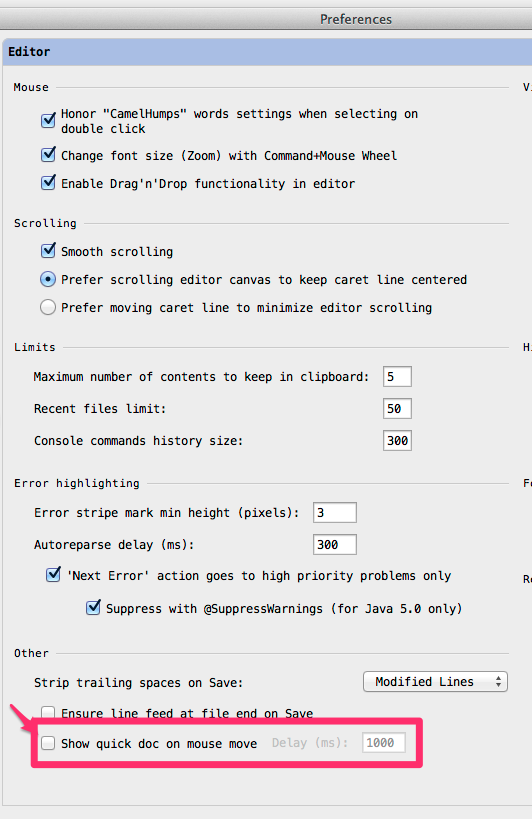Click Error stripe mark min height field

tap(335, 512)
